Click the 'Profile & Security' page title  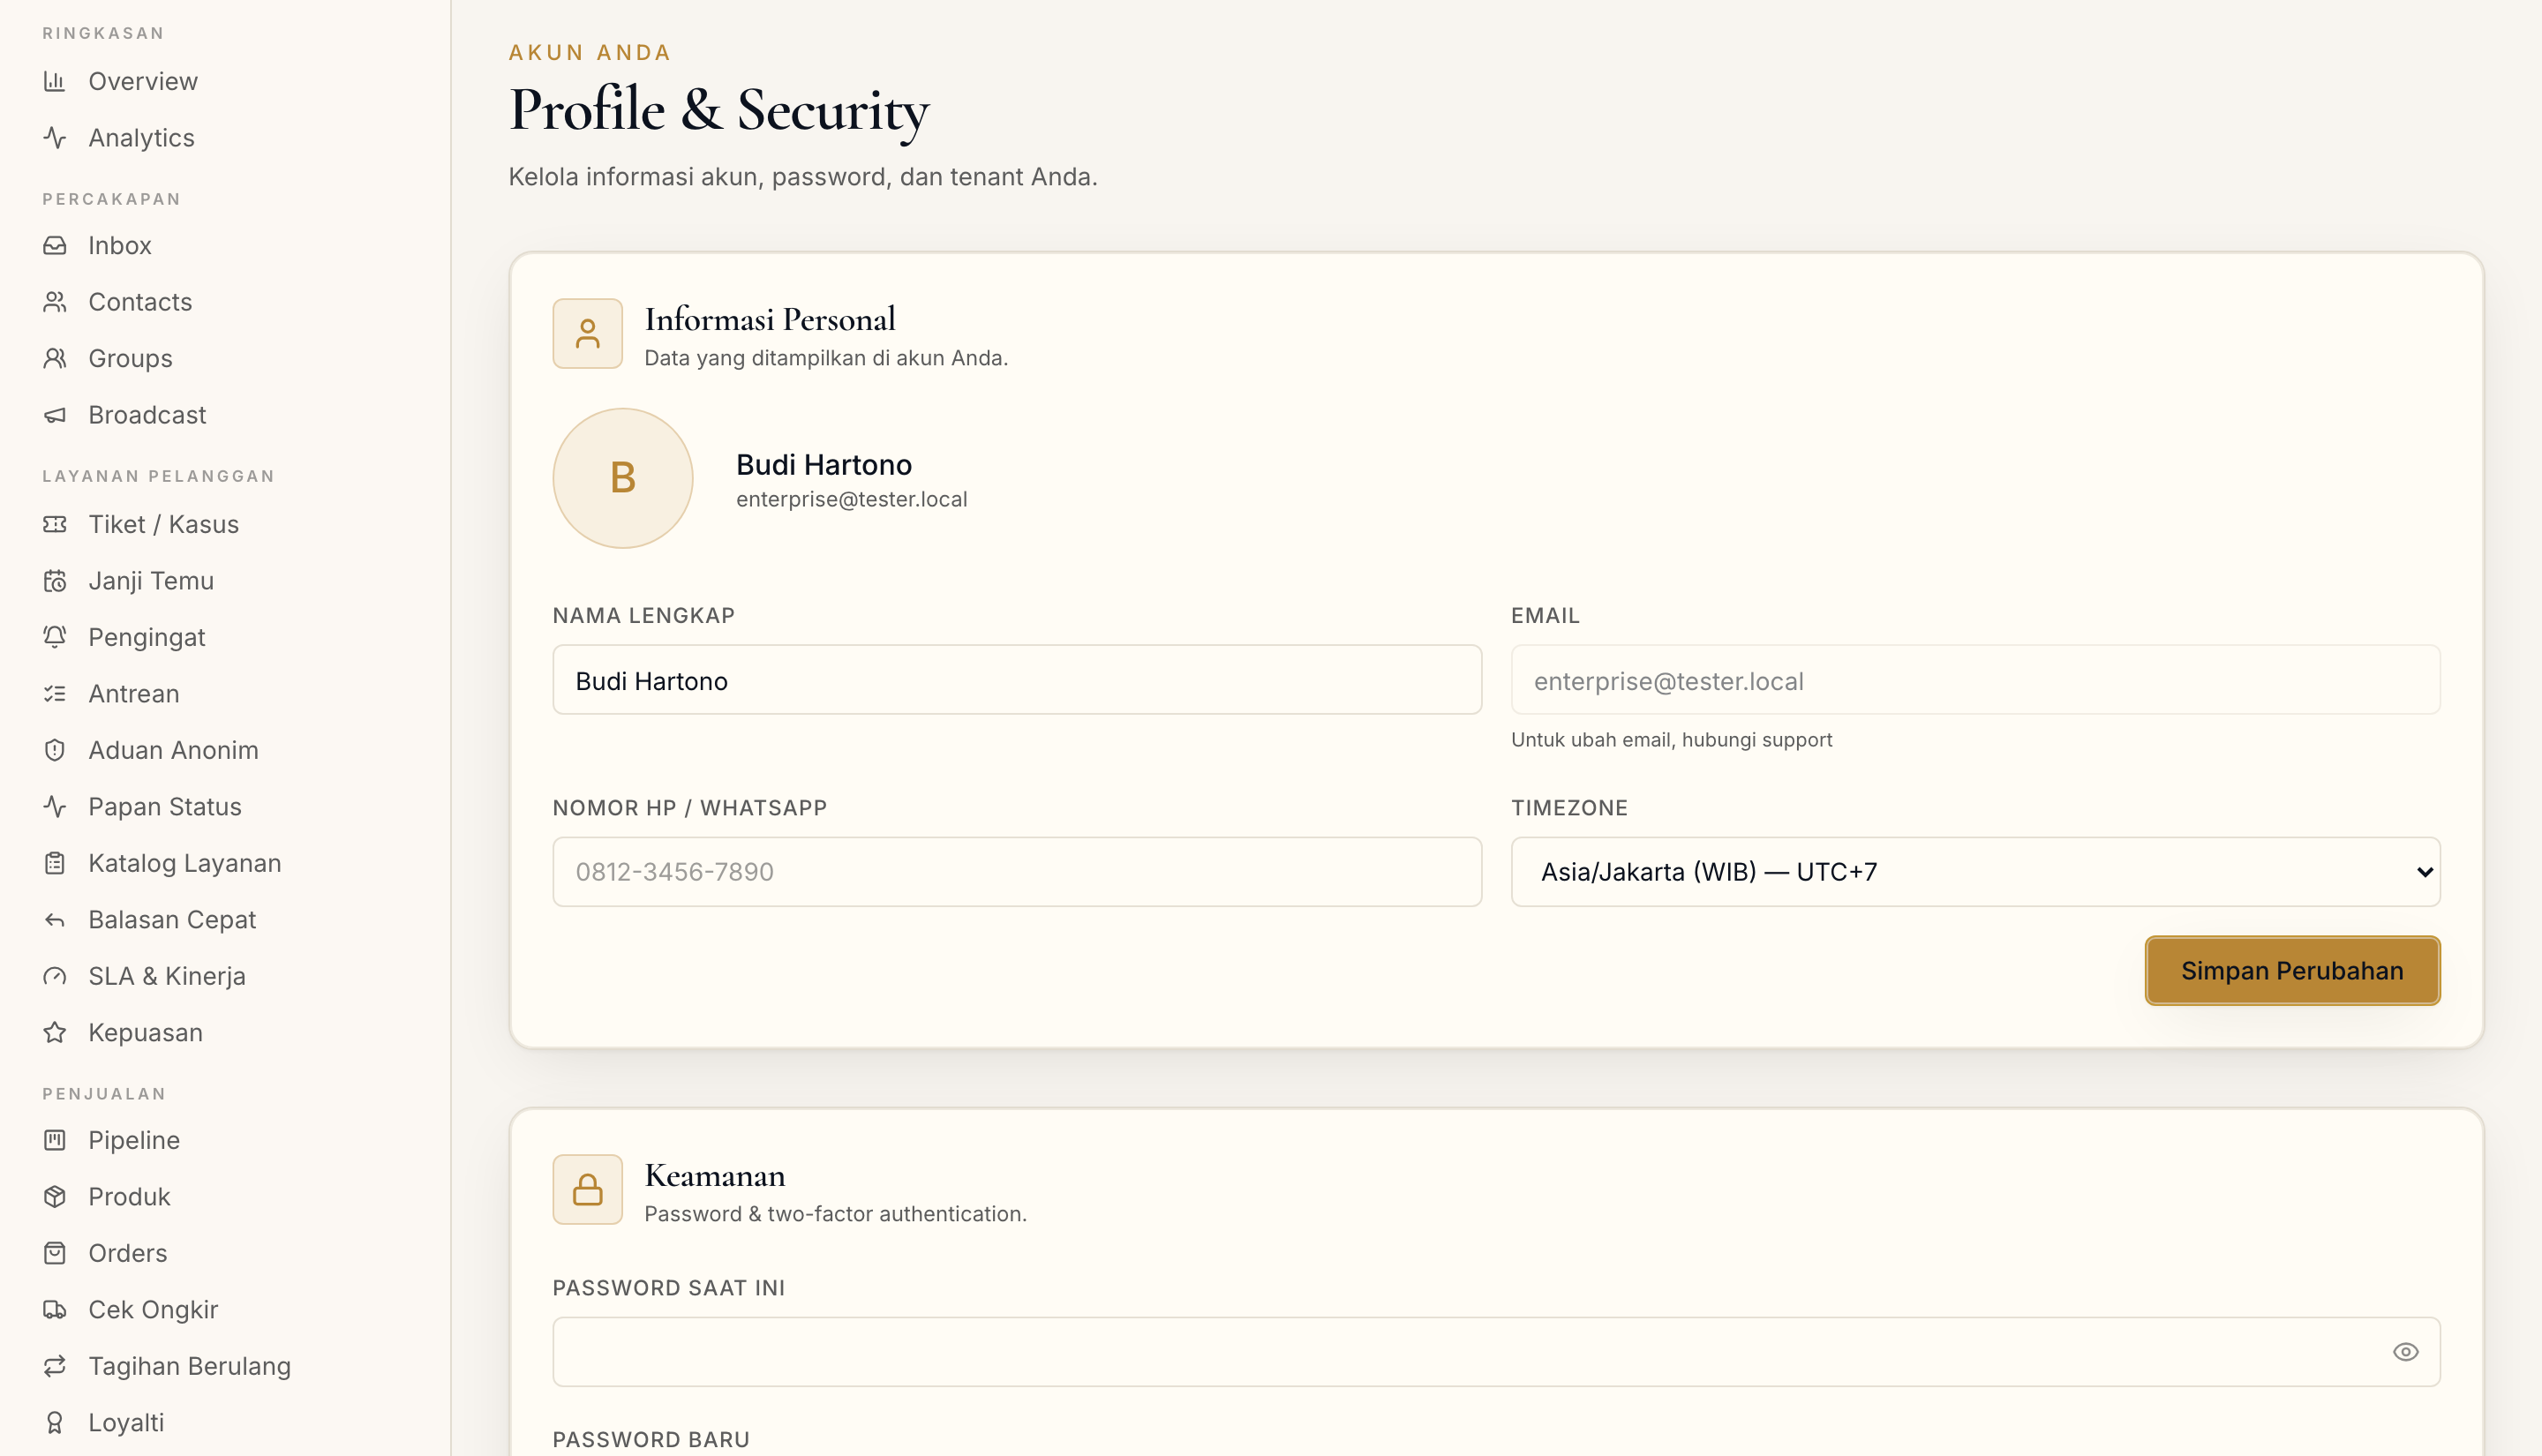coord(719,110)
